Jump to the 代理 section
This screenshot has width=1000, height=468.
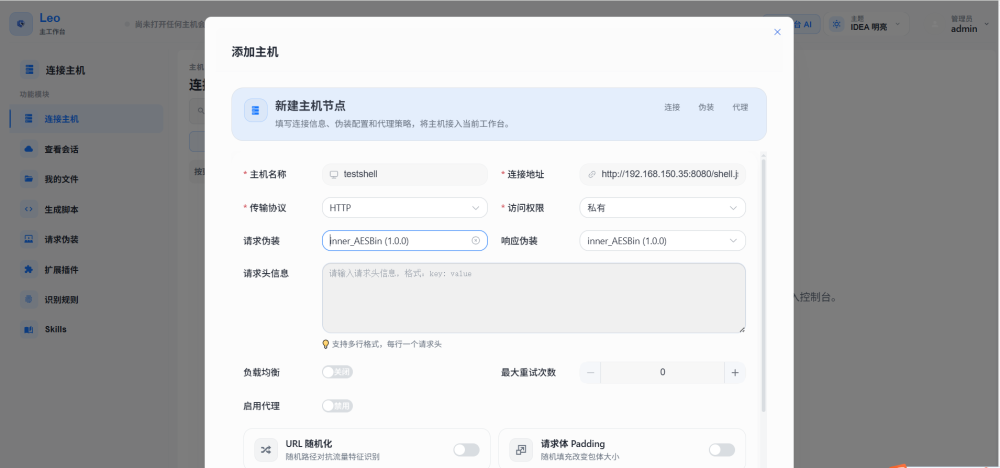740,107
